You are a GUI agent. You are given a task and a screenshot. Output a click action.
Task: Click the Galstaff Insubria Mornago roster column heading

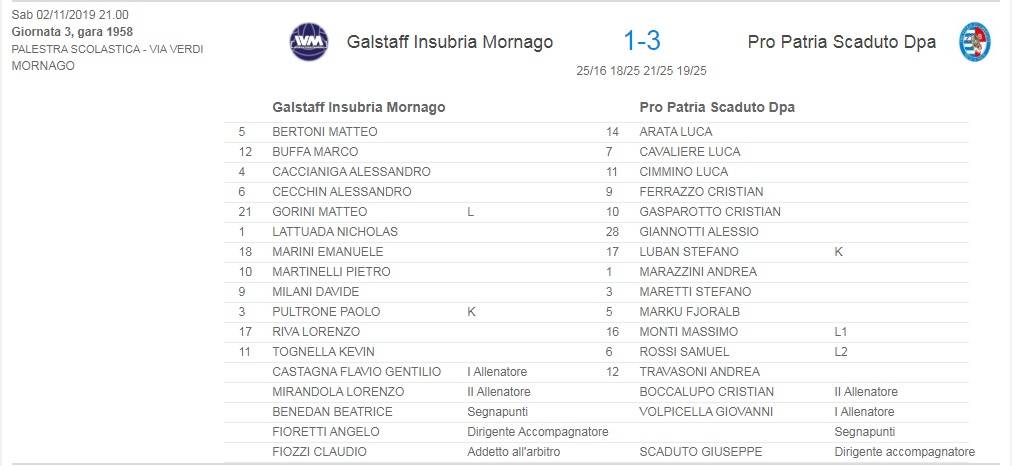pos(359,107)
